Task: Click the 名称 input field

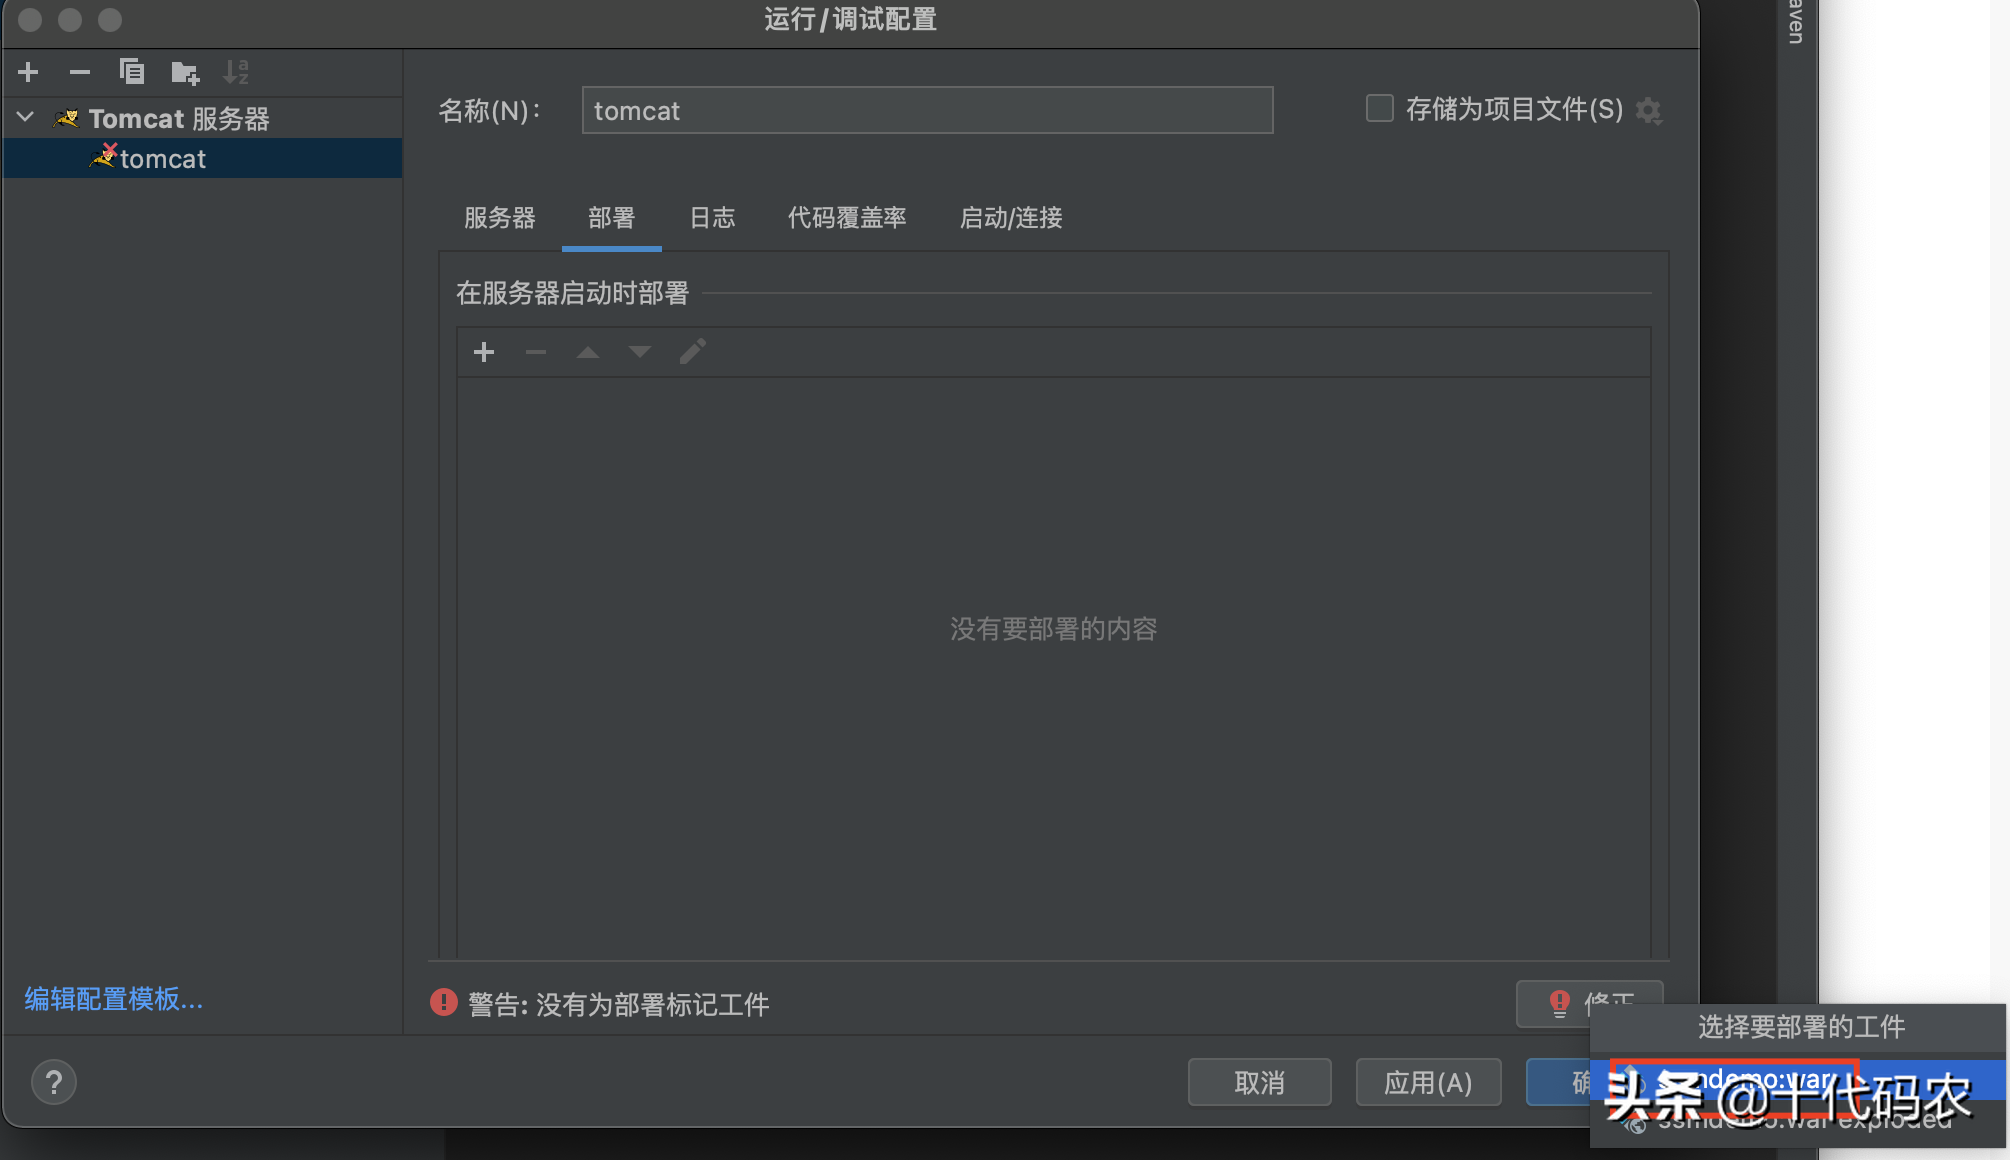Action: [928, 112]
